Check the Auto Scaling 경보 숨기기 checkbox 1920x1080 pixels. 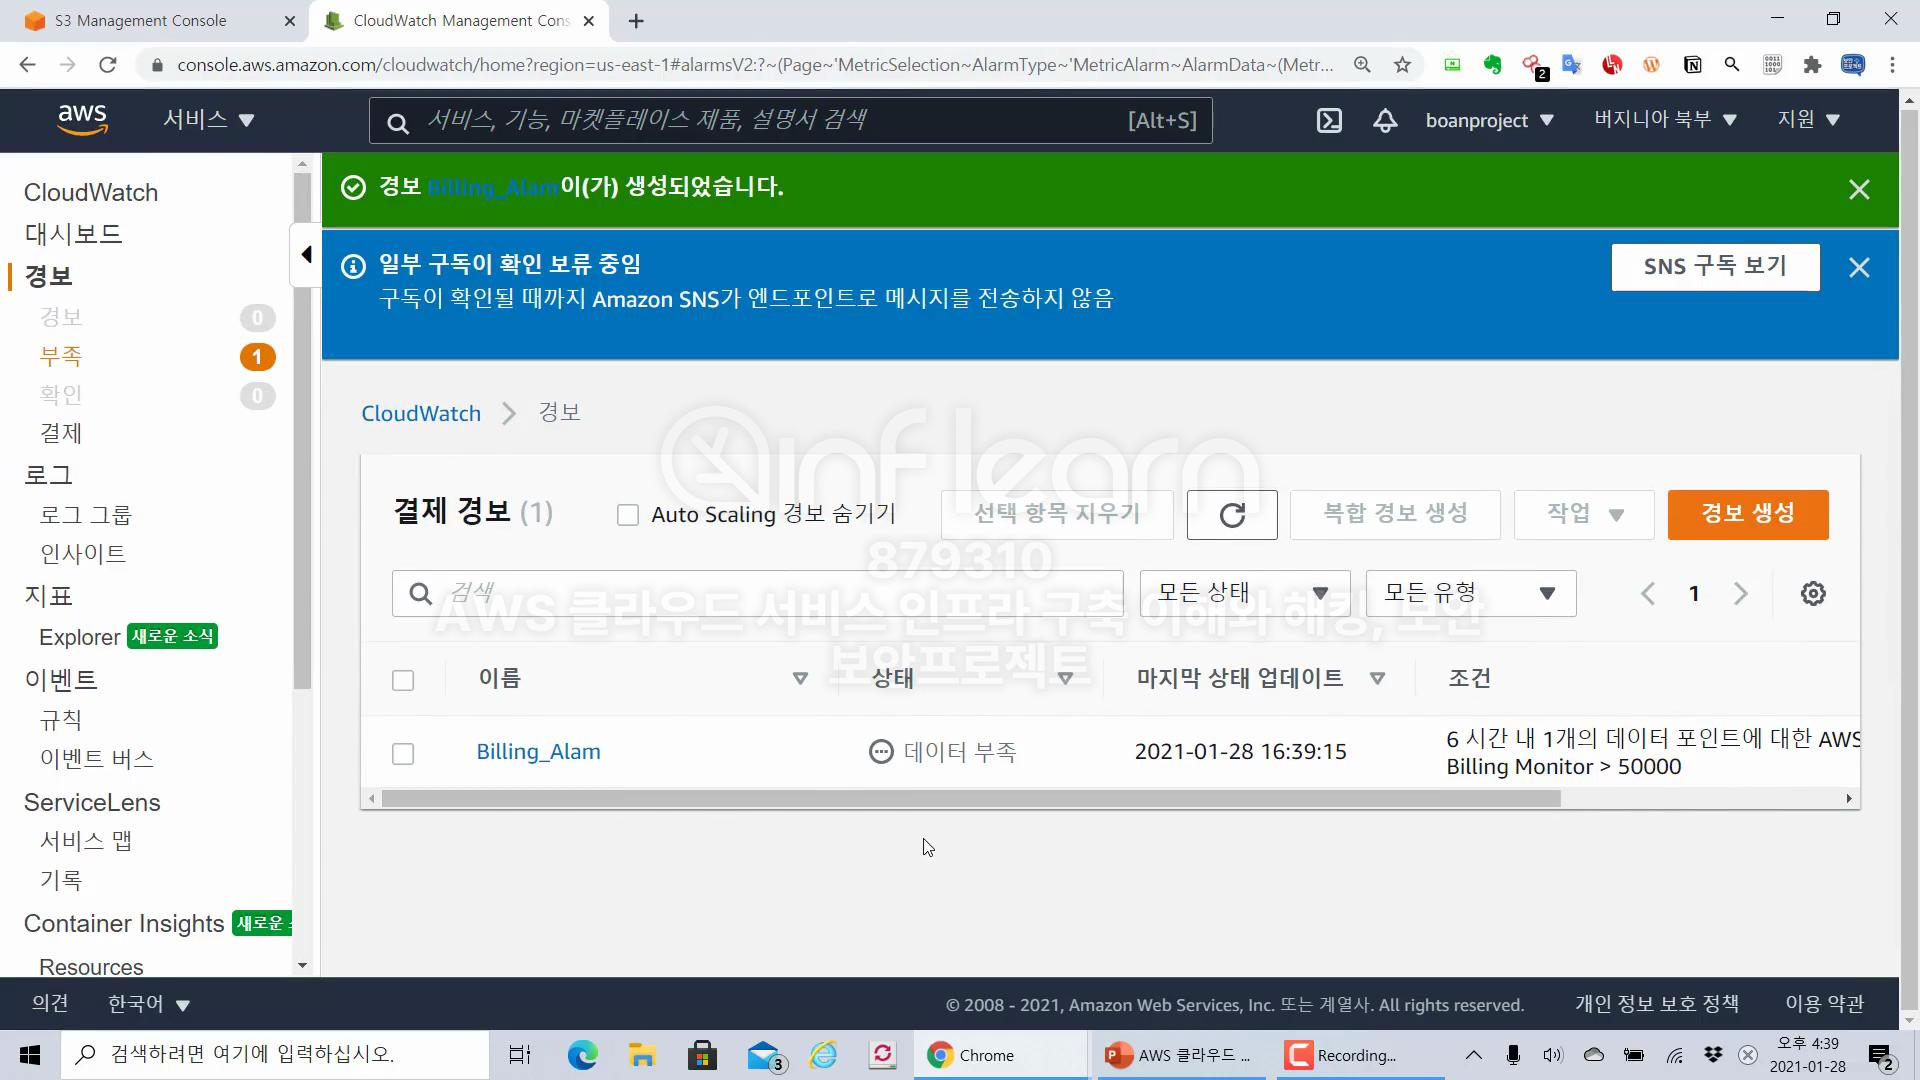[x=628, y=515]
